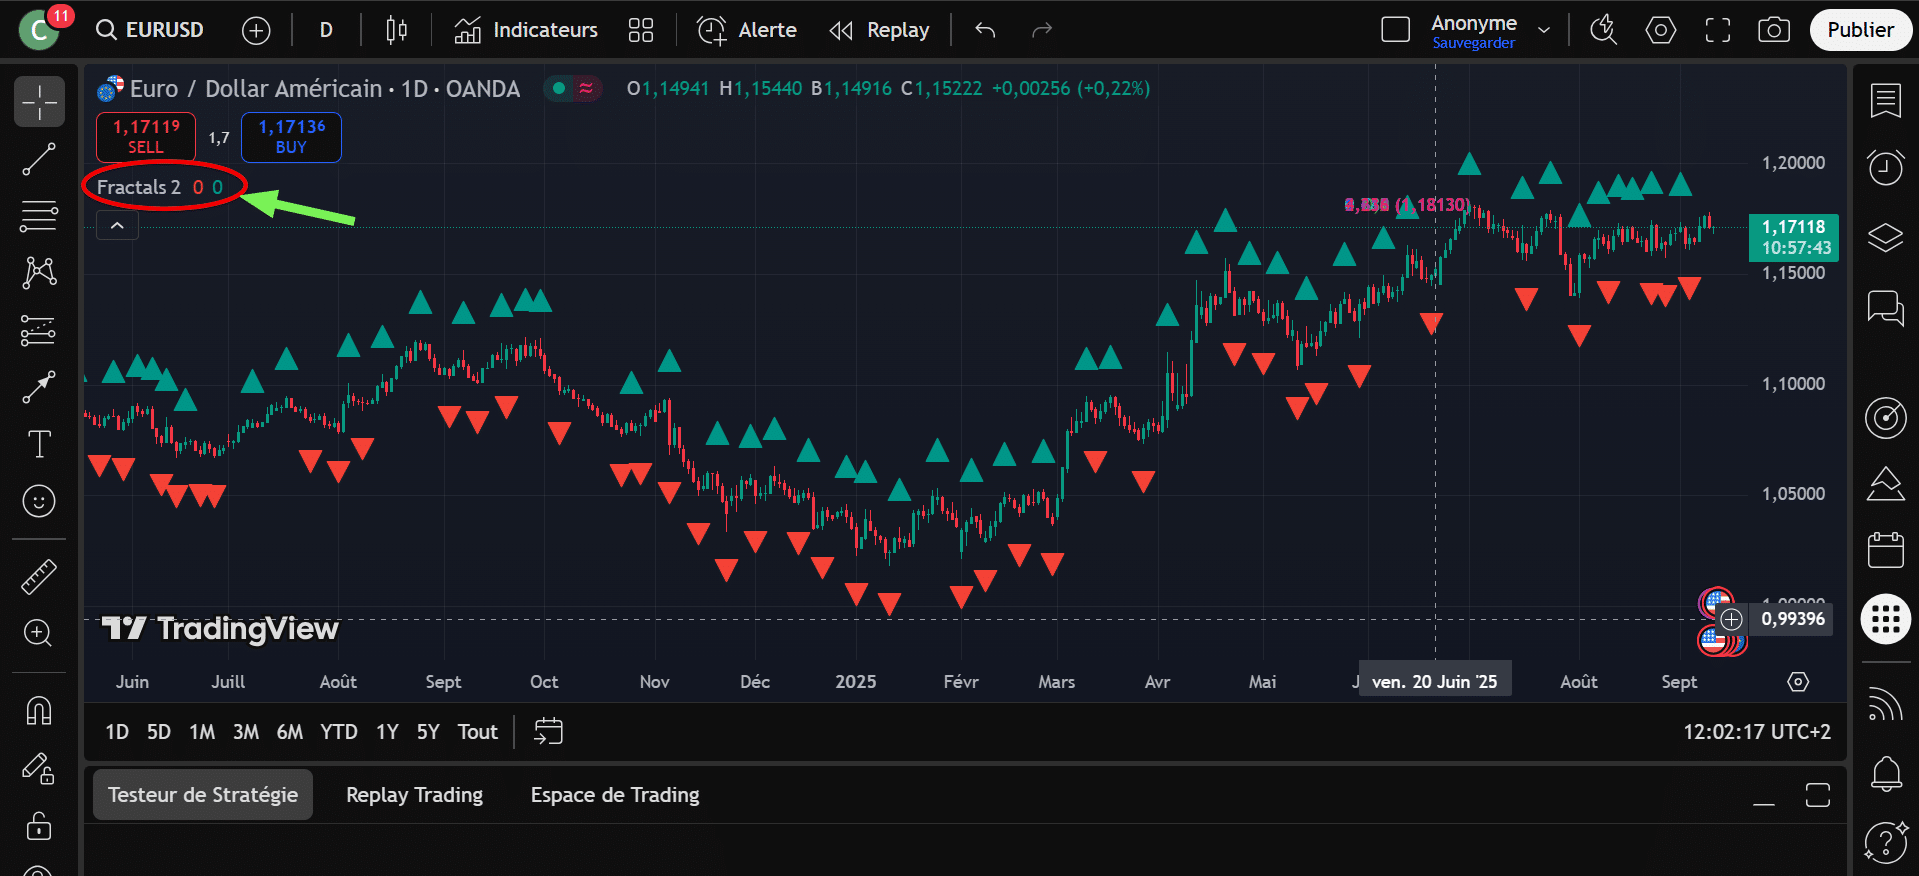Open the candlestick chart style selector
The width and height of the screenshot is (1919, 876).
[x=396, y=30]
